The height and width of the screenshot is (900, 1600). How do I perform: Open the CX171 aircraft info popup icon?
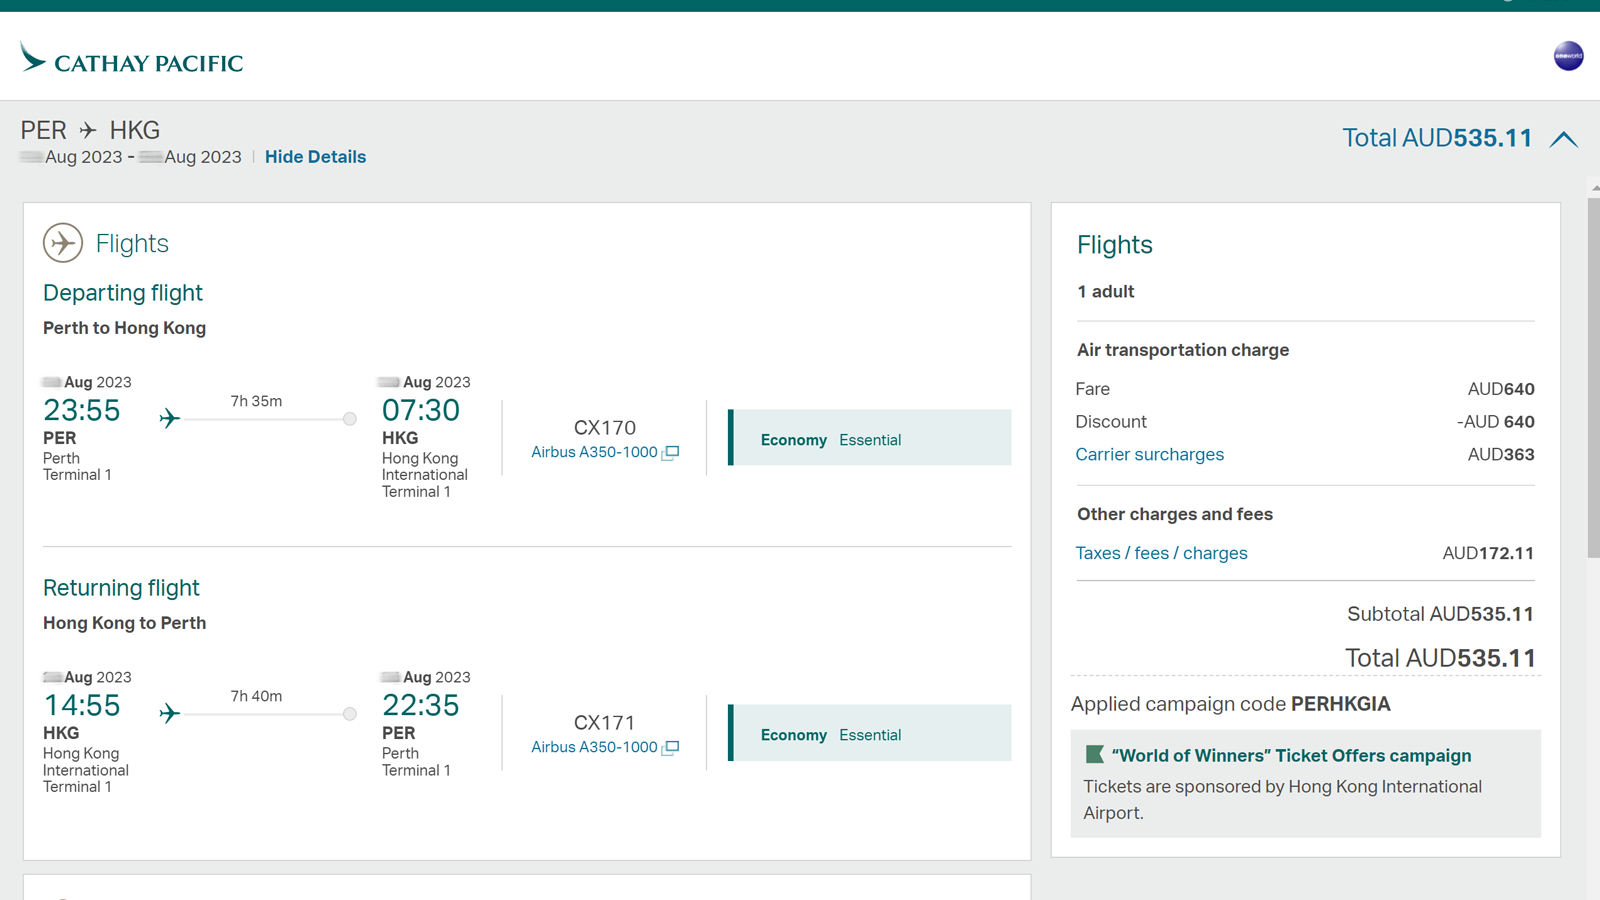(x=671, y=747)
